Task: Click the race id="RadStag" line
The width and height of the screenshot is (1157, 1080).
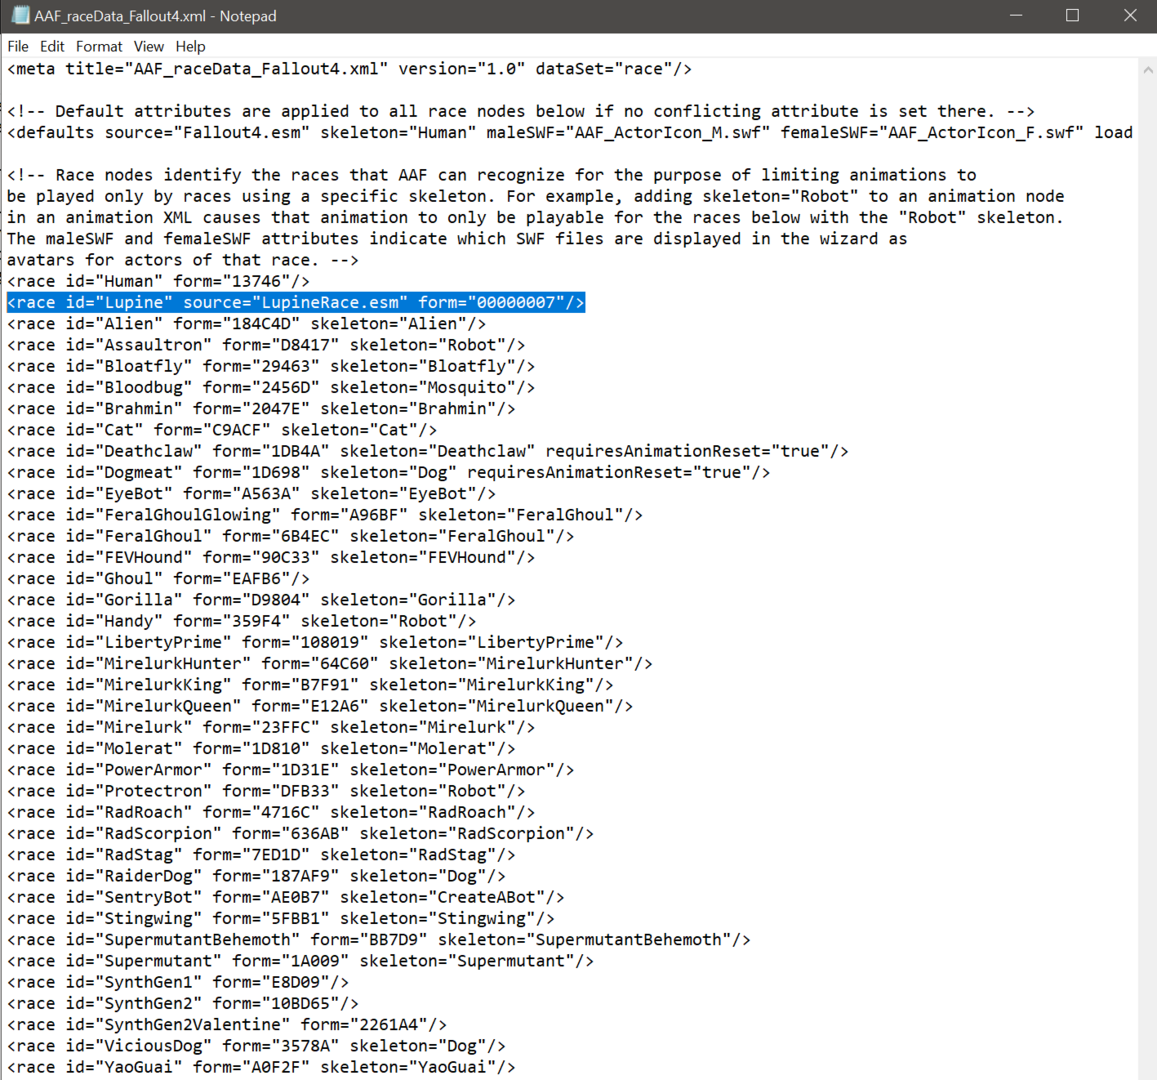Action: click(x=261, y=855)
